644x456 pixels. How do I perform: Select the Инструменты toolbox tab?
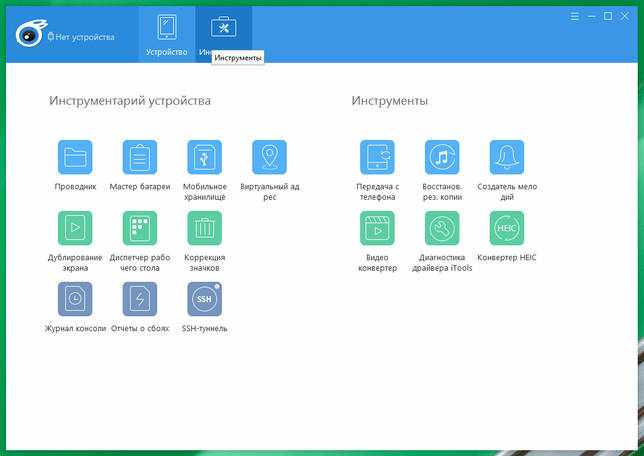(224, 35)
